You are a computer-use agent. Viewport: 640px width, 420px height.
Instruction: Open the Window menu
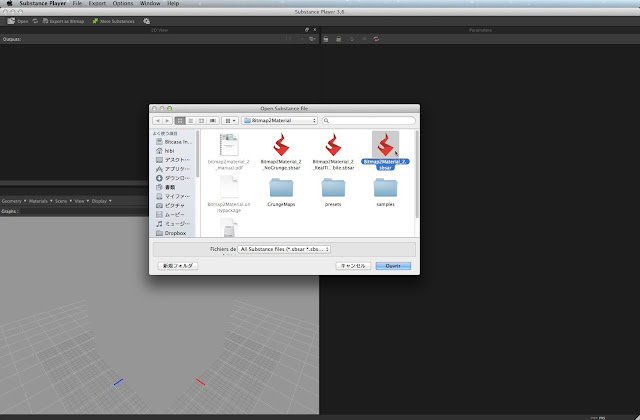[x=150, y=3]
